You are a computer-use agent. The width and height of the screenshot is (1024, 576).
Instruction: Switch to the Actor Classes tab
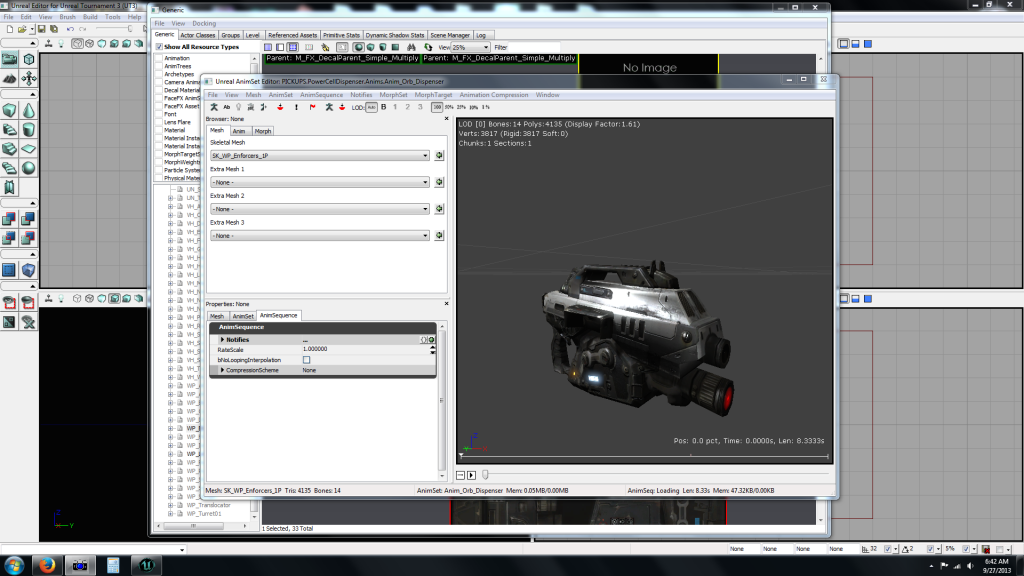[x=197, y=35]
